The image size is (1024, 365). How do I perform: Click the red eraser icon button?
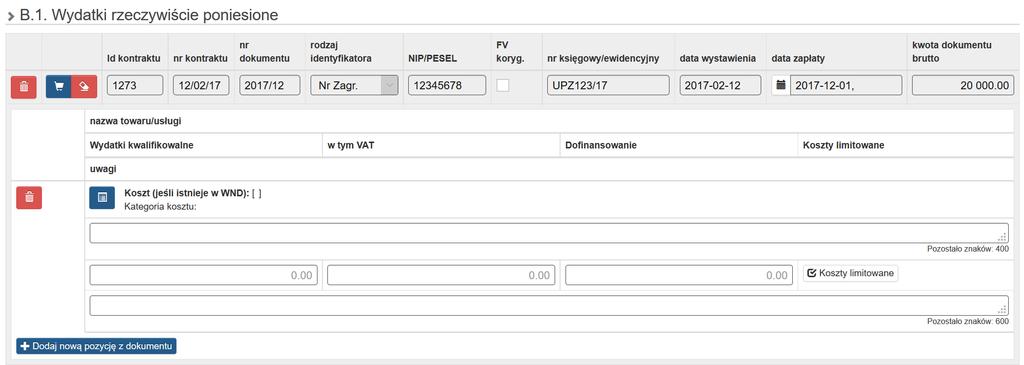point(84,87)
